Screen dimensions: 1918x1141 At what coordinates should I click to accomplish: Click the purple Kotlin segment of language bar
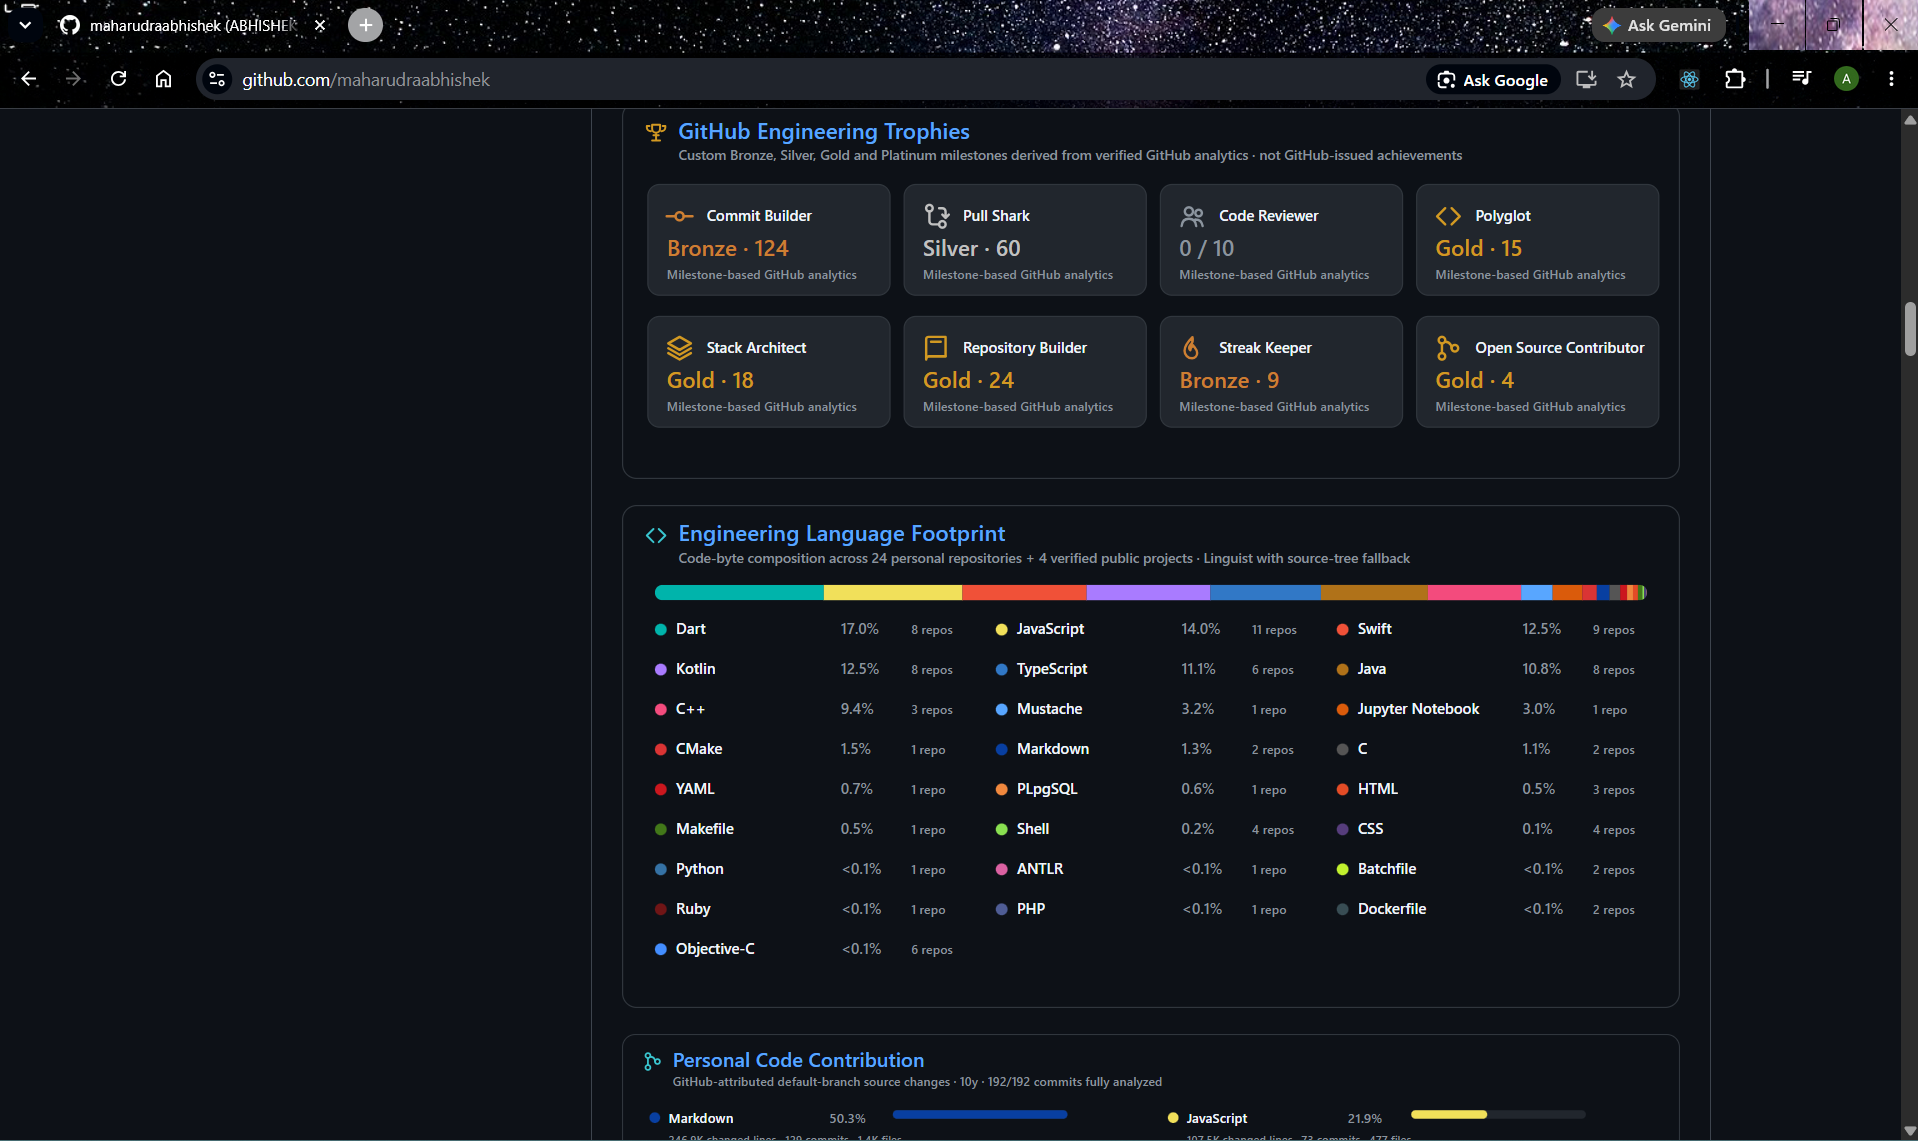click(x=1148, y=593)
